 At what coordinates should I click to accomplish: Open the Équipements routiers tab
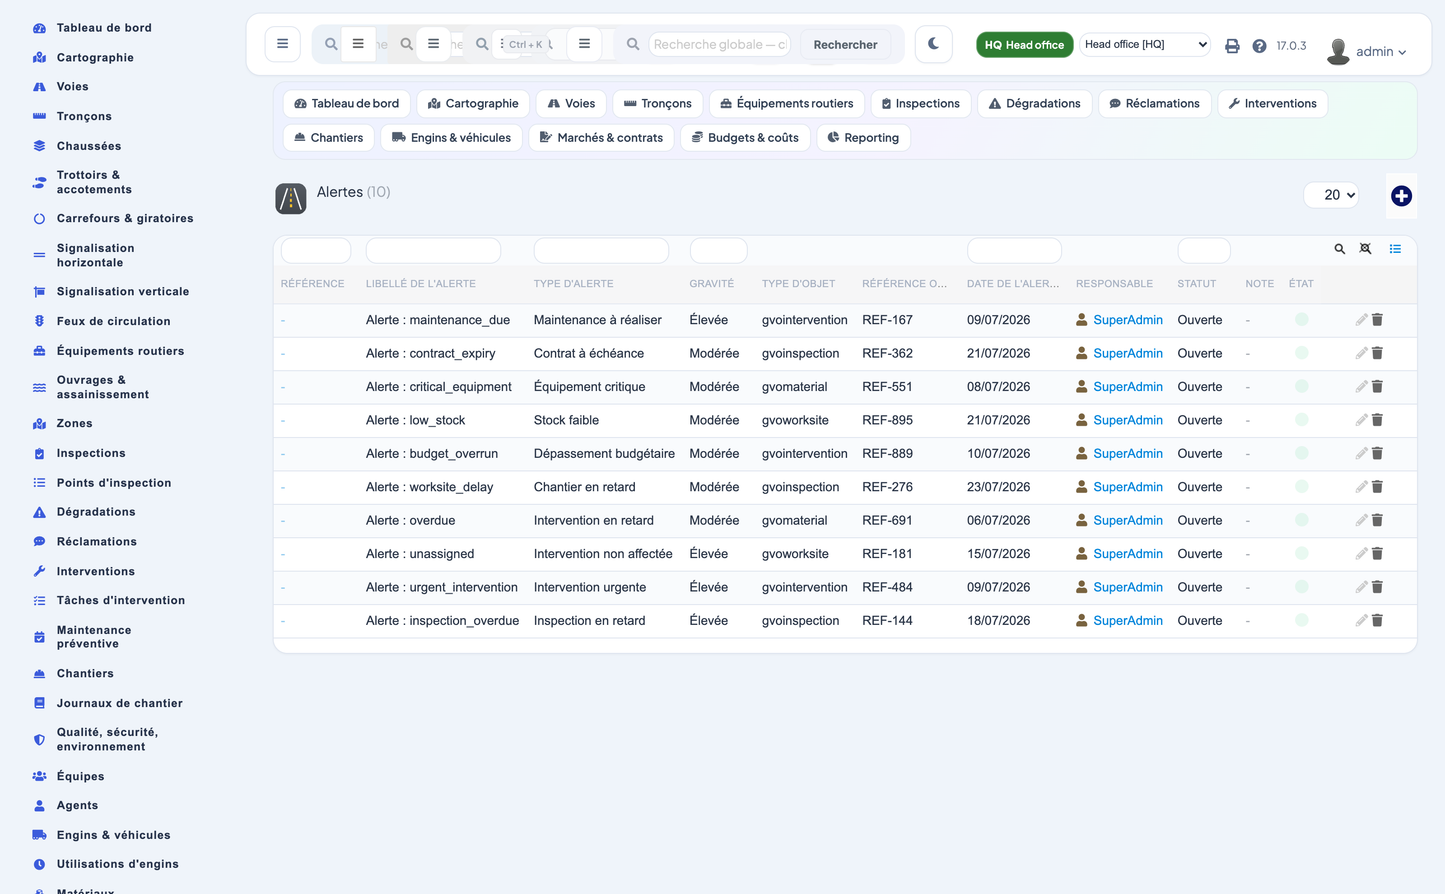pos(787,103)
